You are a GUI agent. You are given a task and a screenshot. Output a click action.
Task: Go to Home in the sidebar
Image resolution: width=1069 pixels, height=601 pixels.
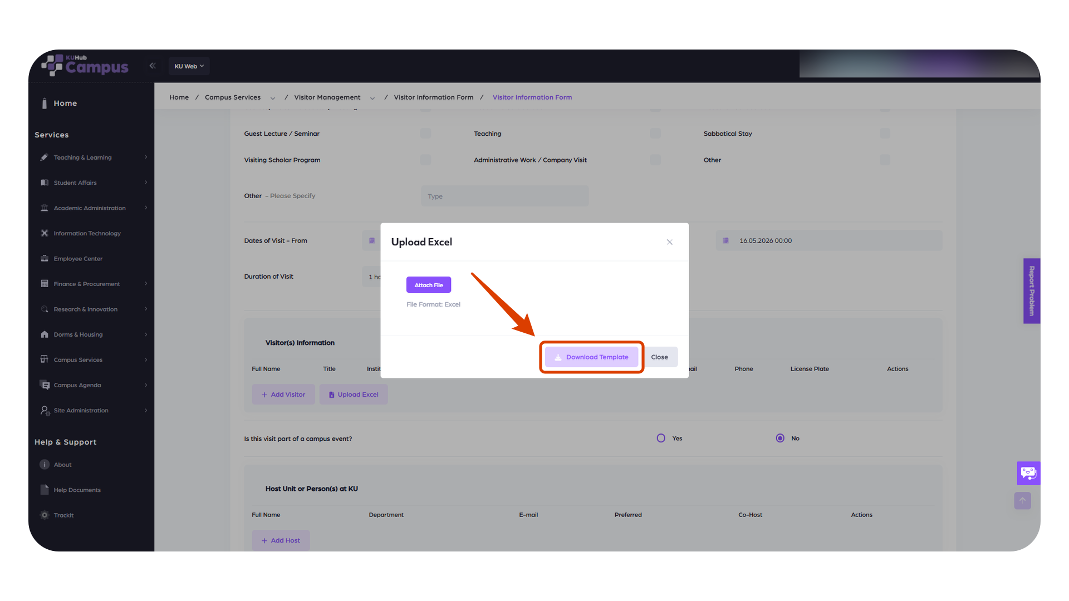tap(65, 104)
